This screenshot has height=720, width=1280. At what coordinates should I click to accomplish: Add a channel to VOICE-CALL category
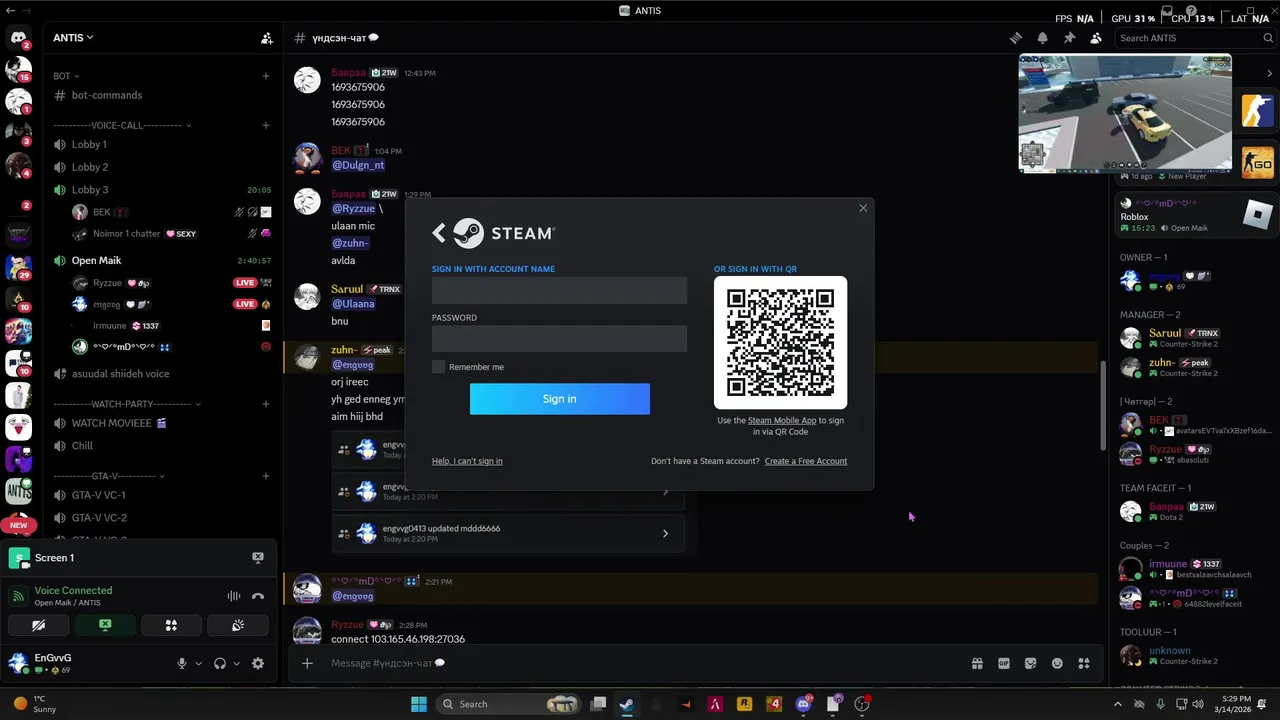pyautogui.click(x=266, y=125)
